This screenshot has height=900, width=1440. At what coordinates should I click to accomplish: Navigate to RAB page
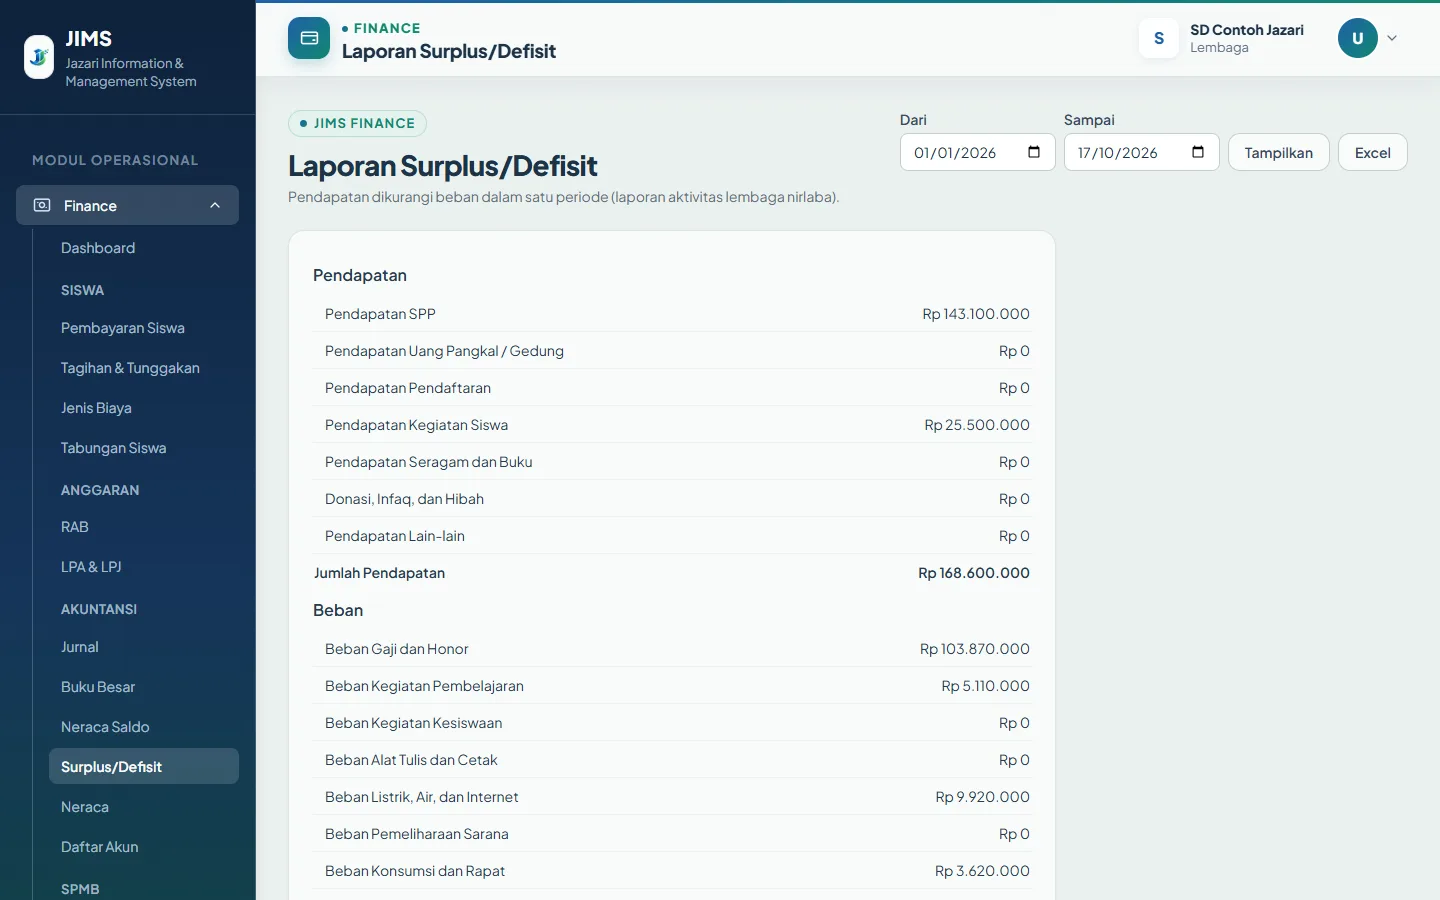tap(75, 527)
